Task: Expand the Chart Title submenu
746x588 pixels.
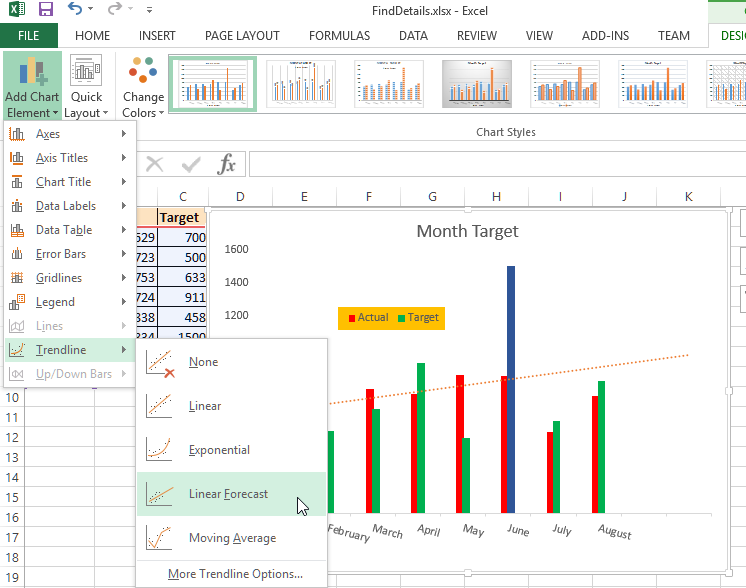Action: (x=69, y=182)
